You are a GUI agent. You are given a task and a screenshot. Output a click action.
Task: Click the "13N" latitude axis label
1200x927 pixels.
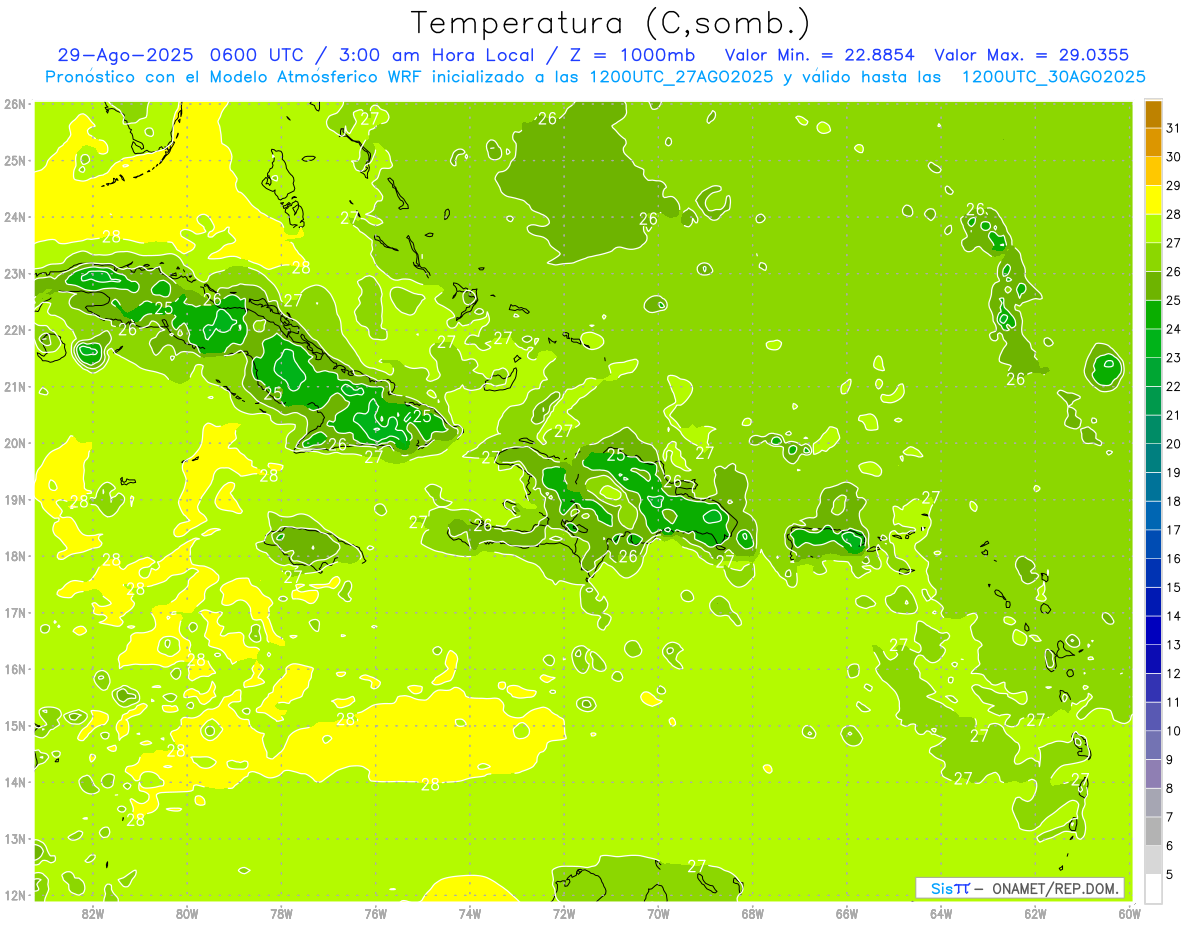14,839
